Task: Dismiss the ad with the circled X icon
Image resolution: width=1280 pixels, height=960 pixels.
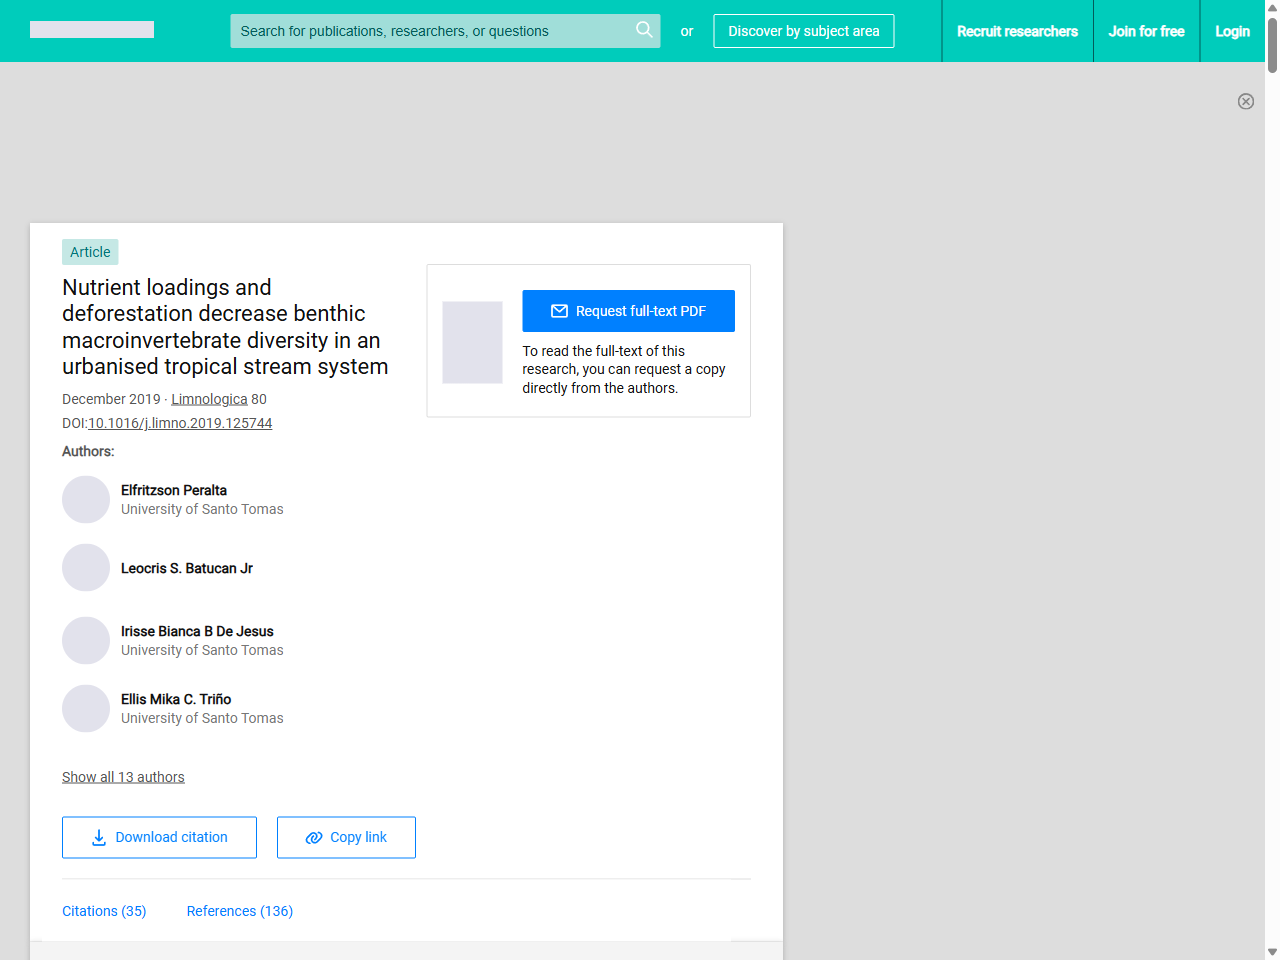Action: click(x=1246, y=101)
